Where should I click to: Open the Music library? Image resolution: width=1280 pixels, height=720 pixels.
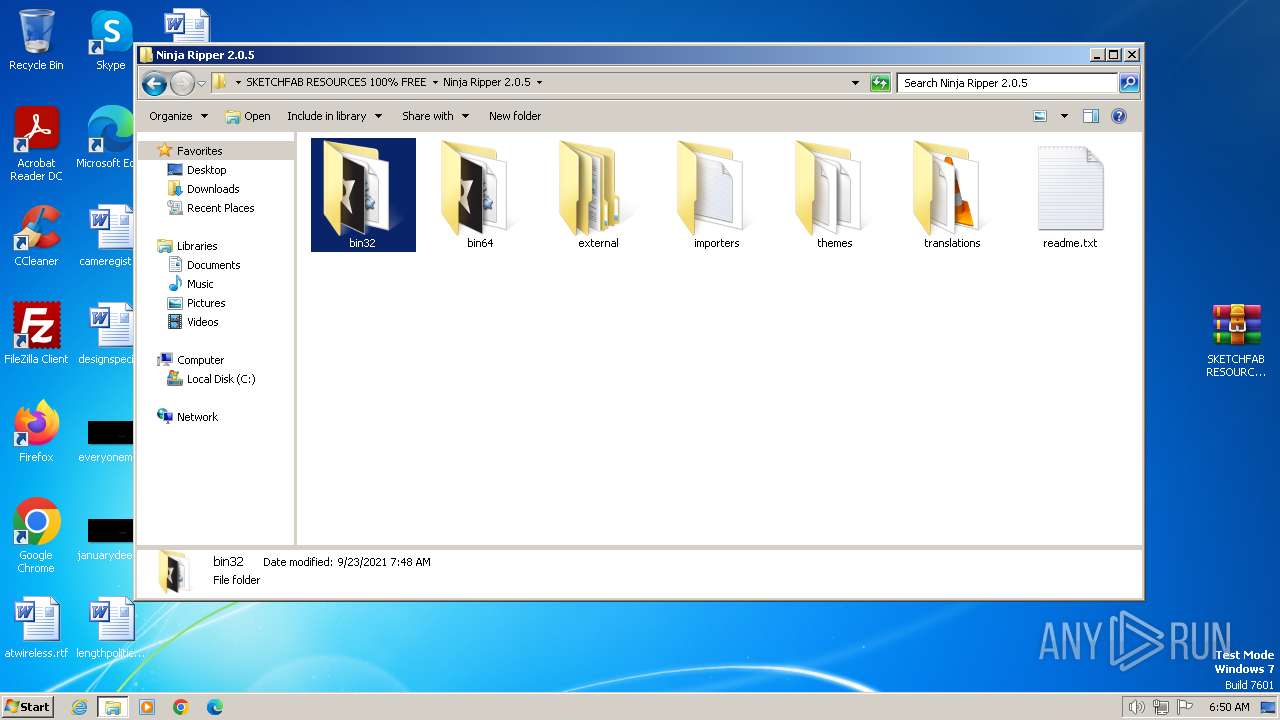(x=200, y=284)
